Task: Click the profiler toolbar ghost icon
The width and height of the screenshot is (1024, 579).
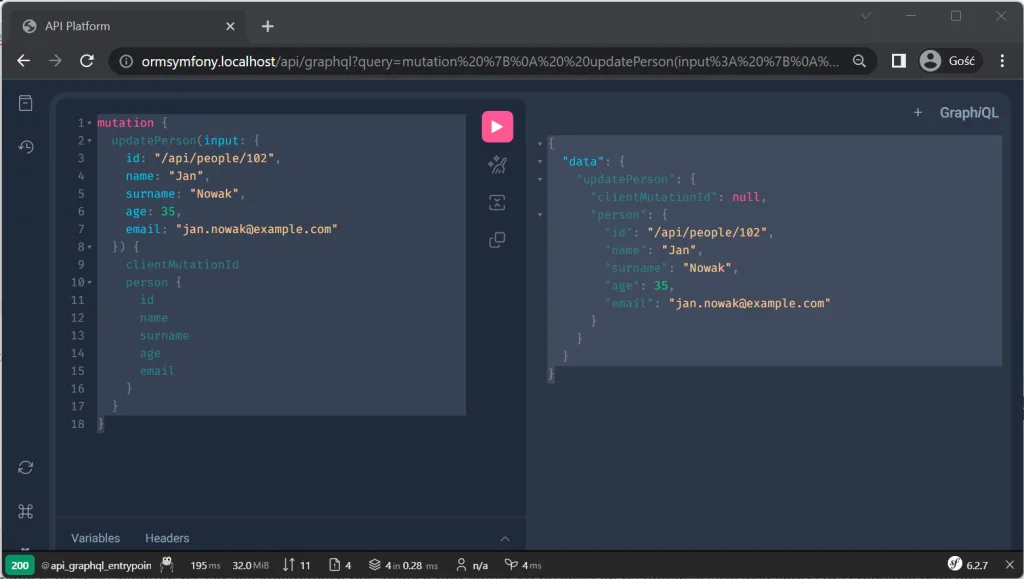Action: [167, 565]
